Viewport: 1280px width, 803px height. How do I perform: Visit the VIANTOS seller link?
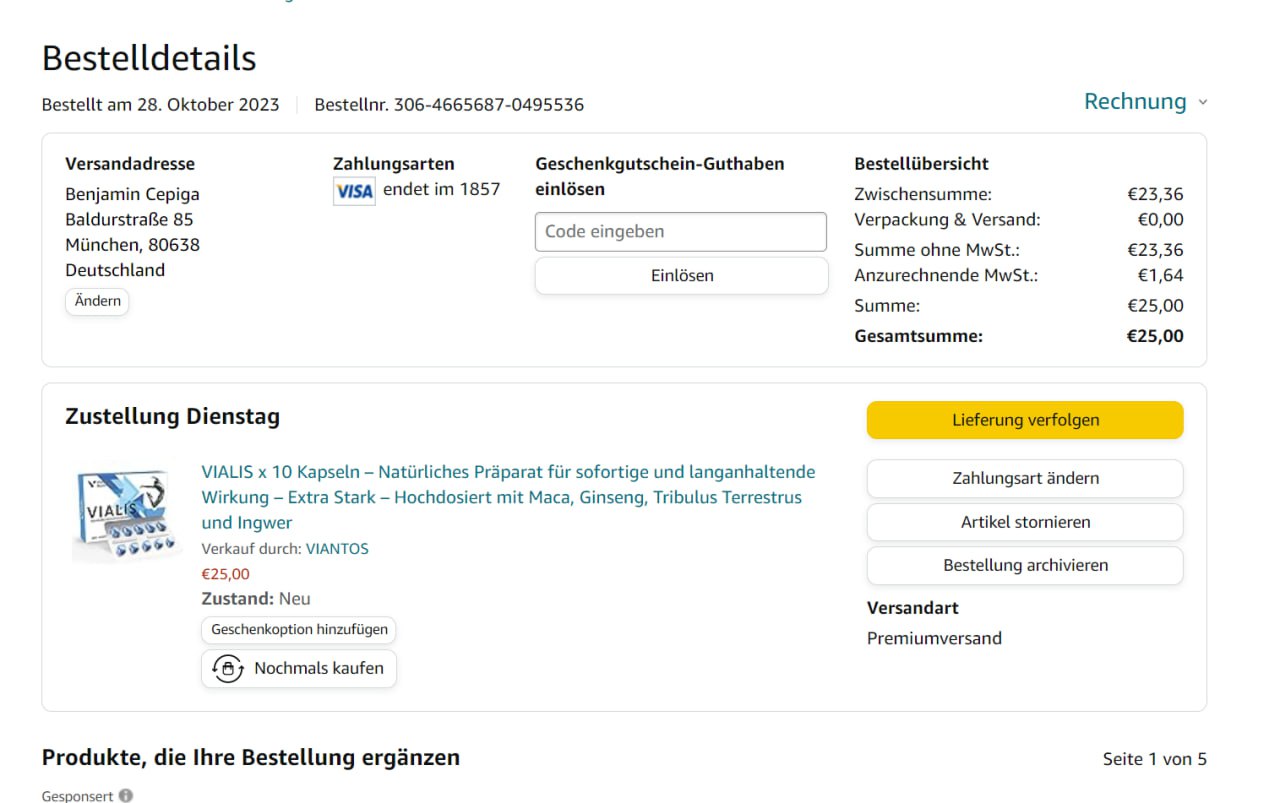click(337, 549)
